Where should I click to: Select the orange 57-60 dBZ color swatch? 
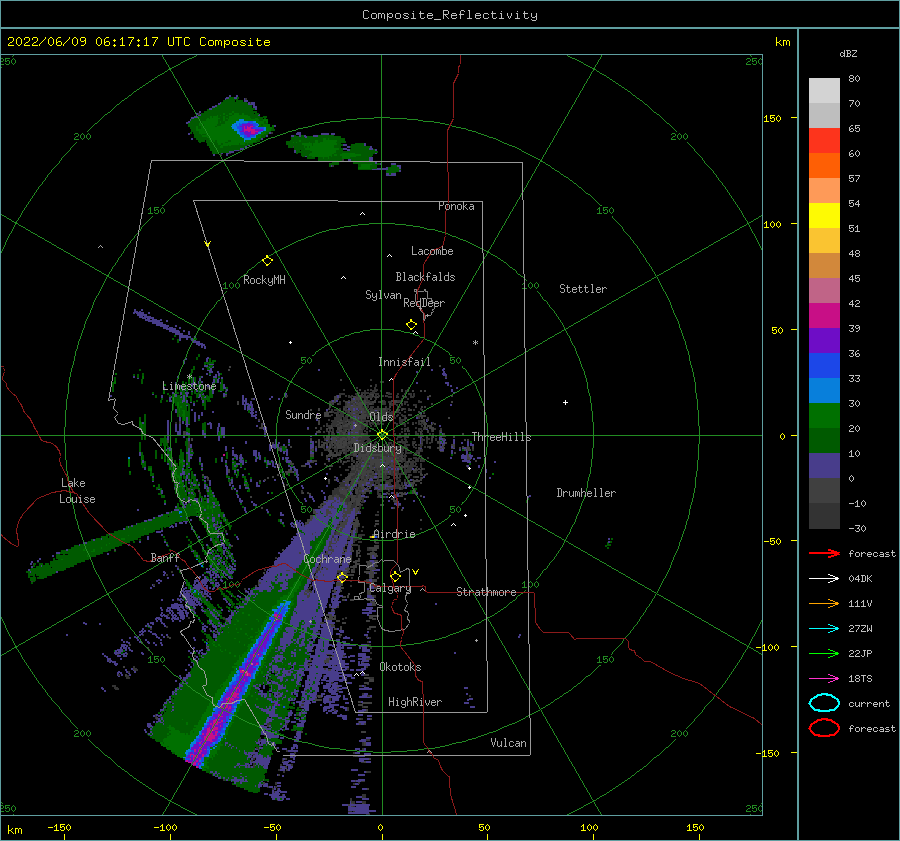click(824, 166)
